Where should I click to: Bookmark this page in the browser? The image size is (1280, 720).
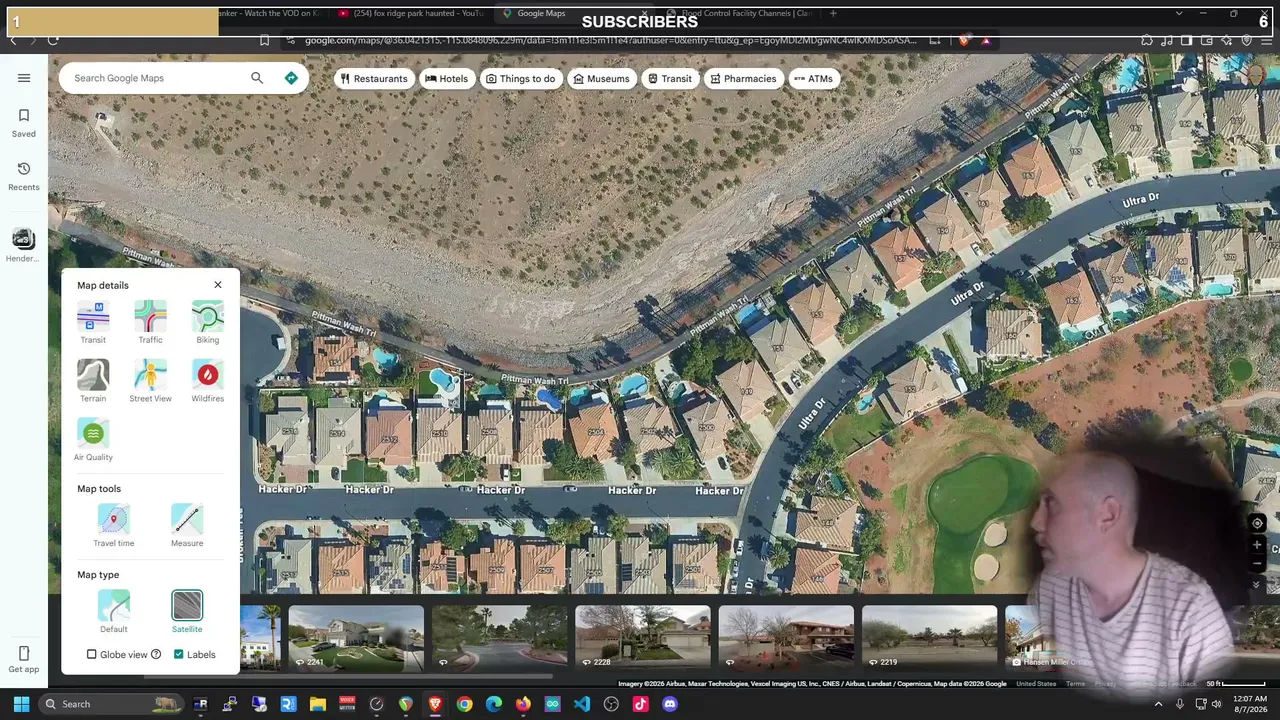tap(264, 40)
